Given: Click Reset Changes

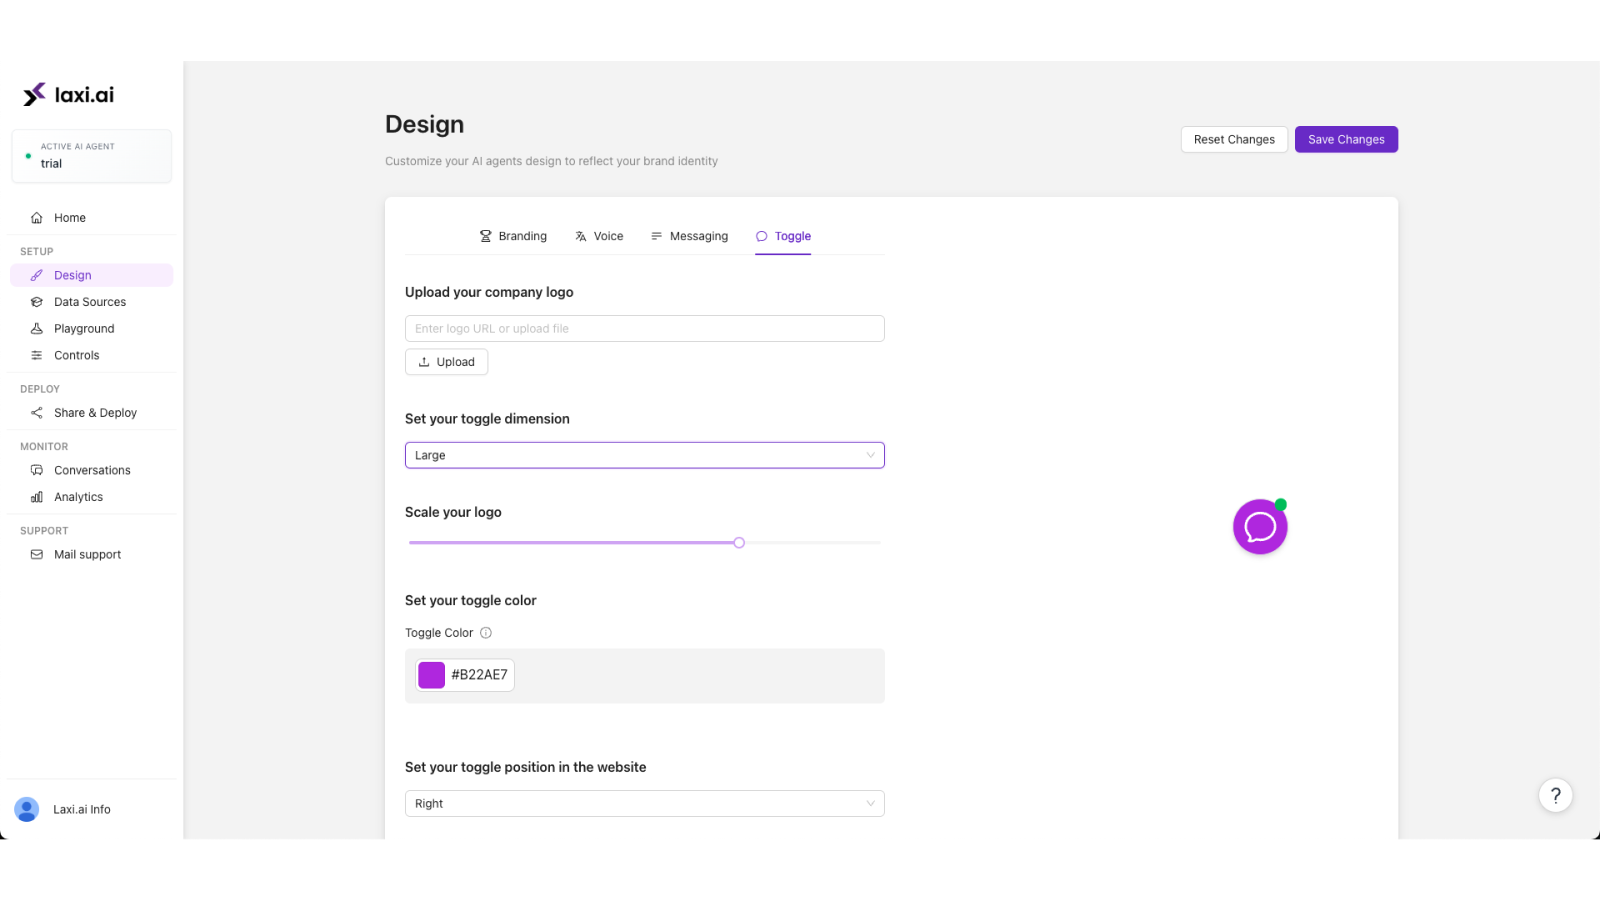Looking at the screenshot, I should pyautogui.click(x=1234, y=140).
